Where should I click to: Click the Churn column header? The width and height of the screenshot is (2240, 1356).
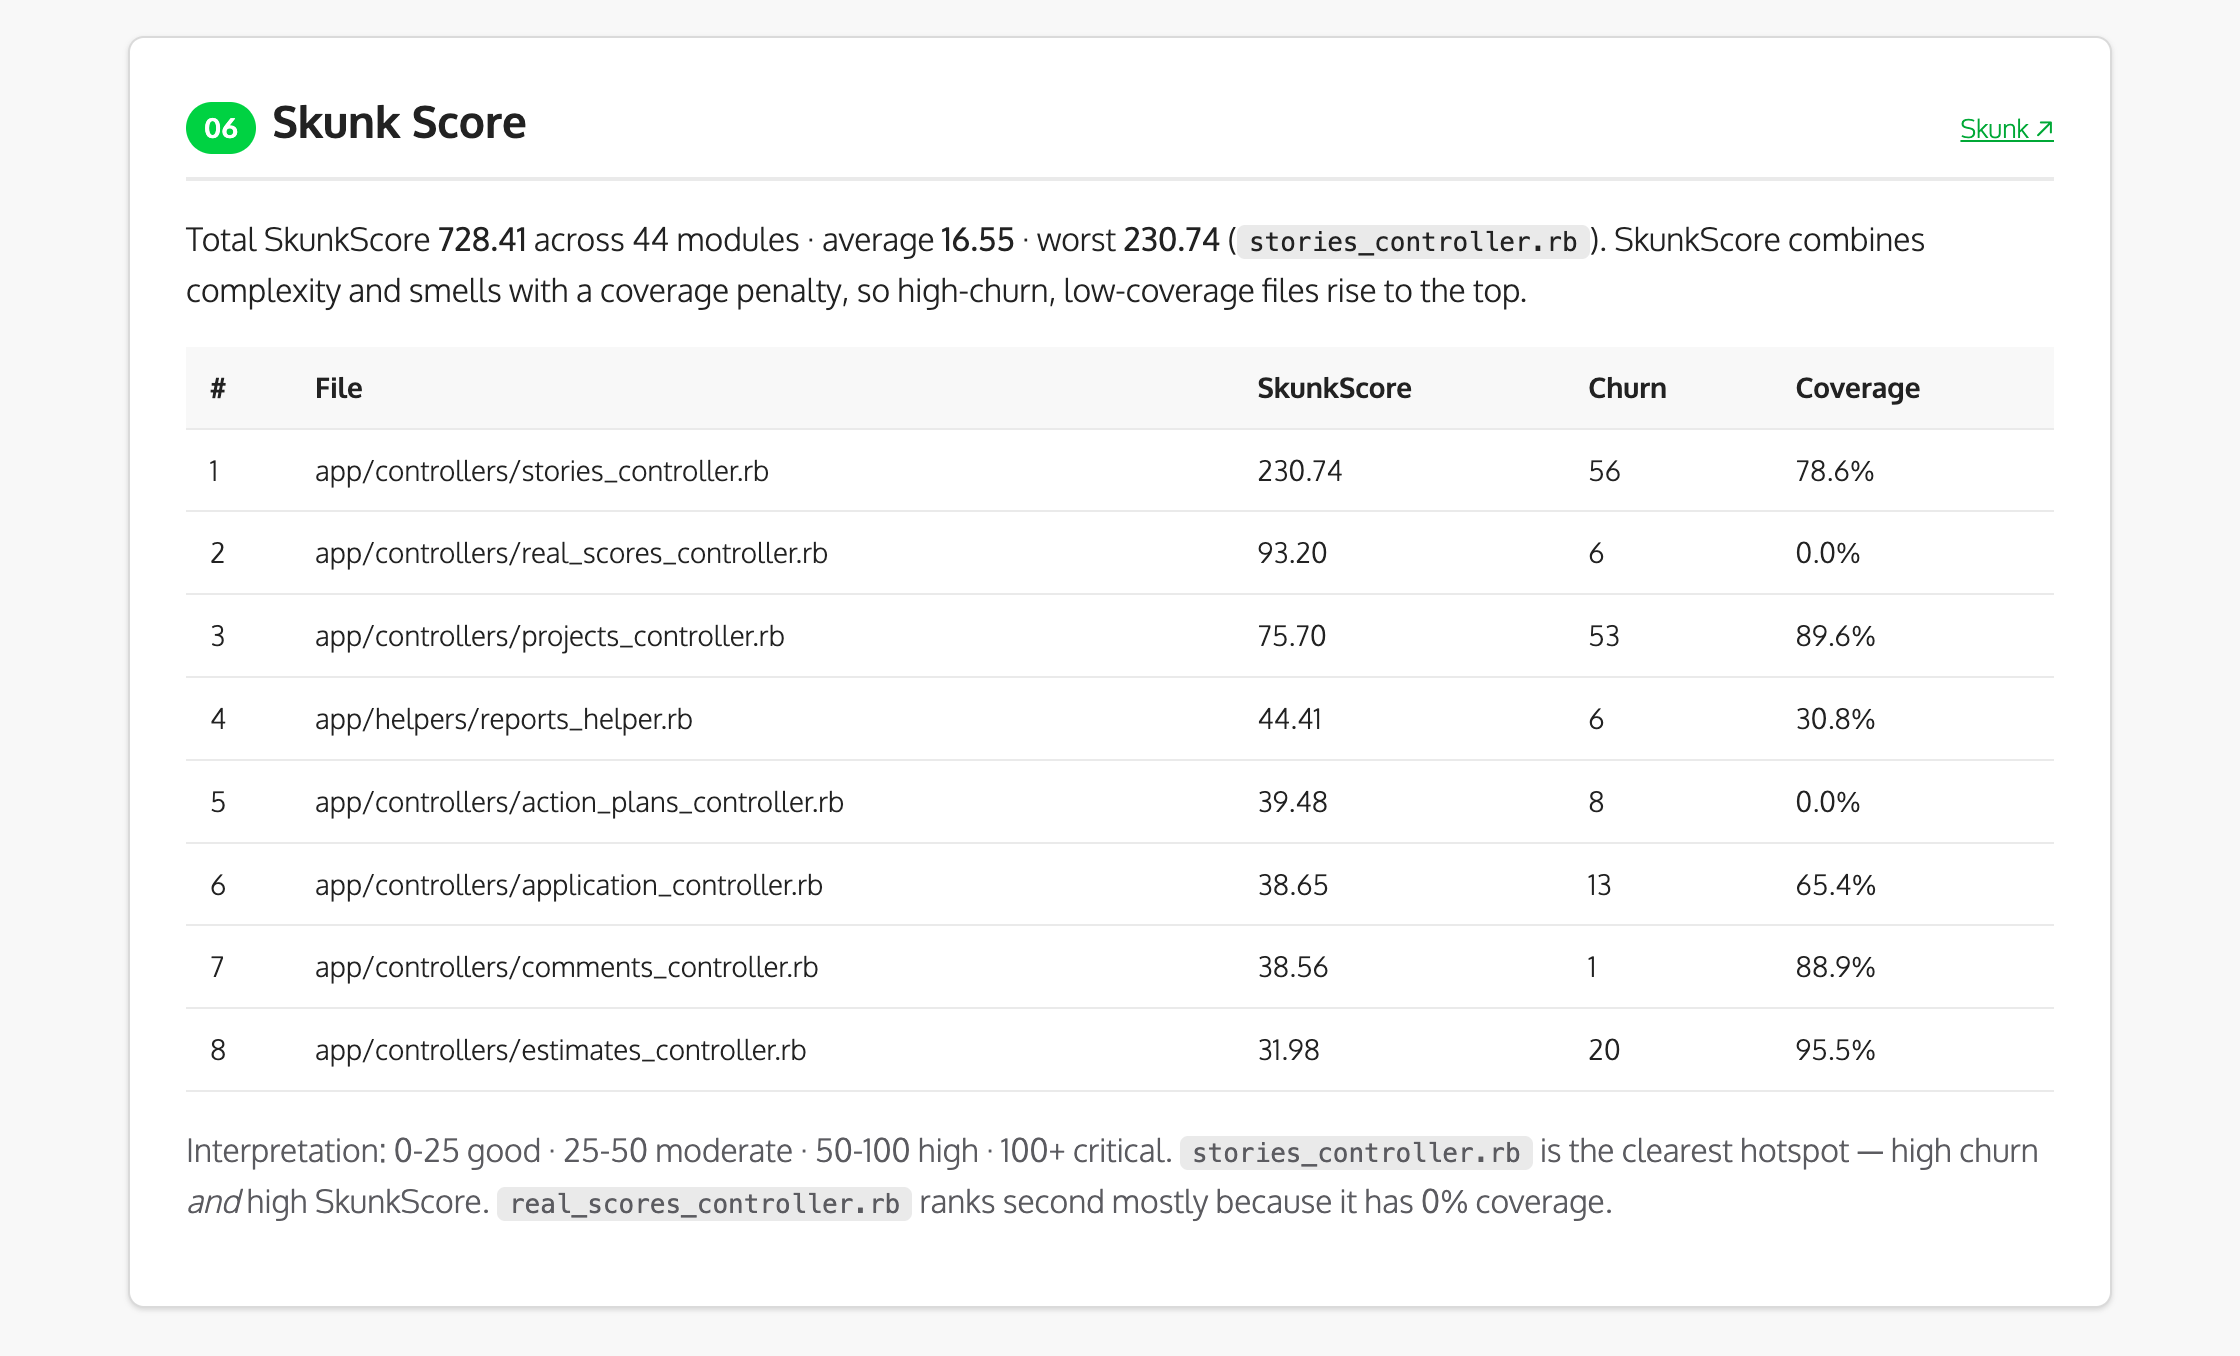(x=1627, y=388)
